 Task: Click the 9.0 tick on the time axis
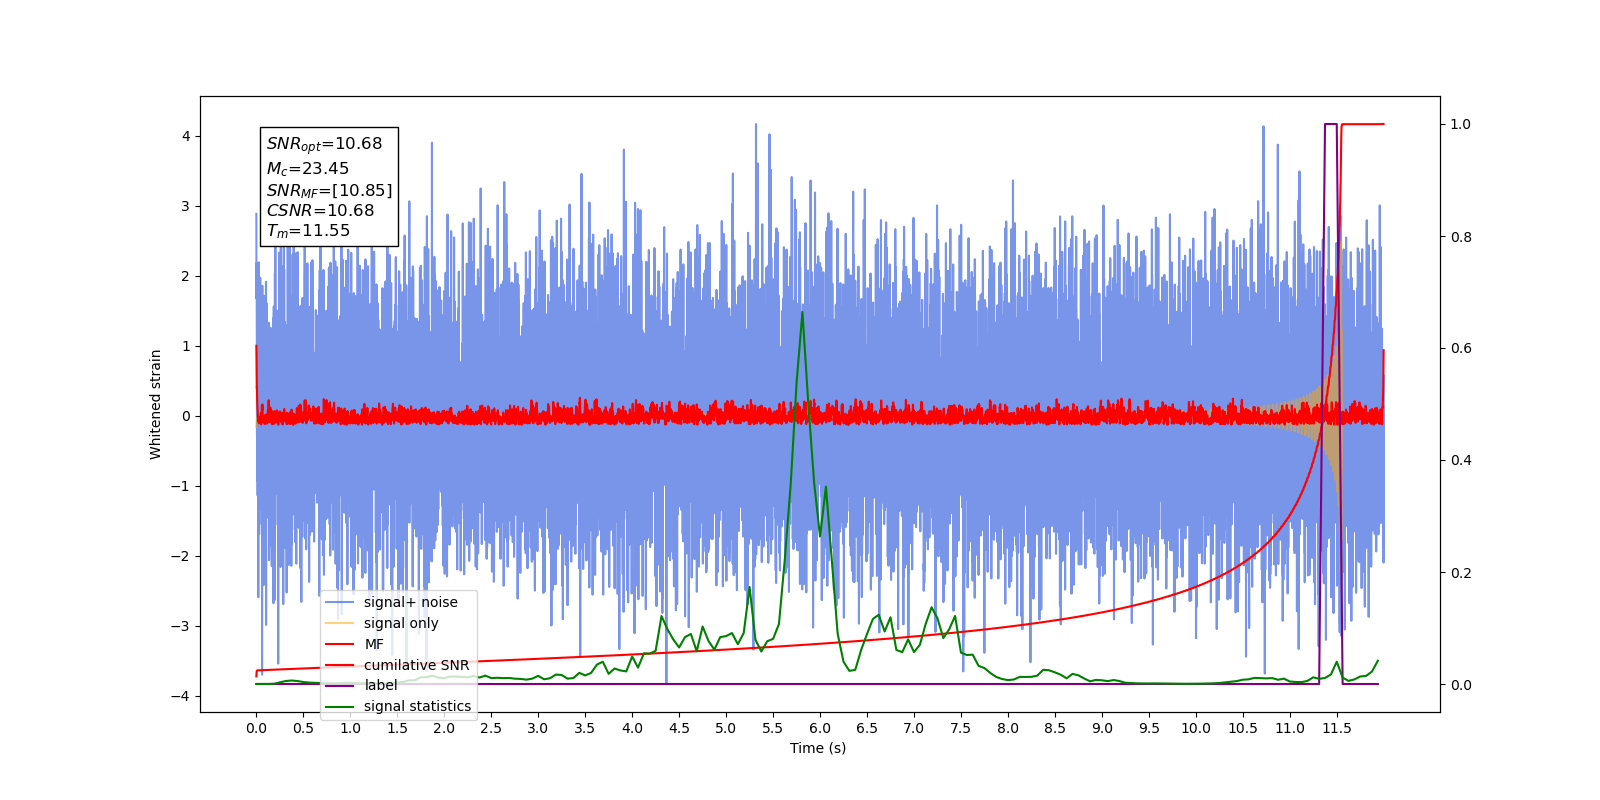point(1102,728)
